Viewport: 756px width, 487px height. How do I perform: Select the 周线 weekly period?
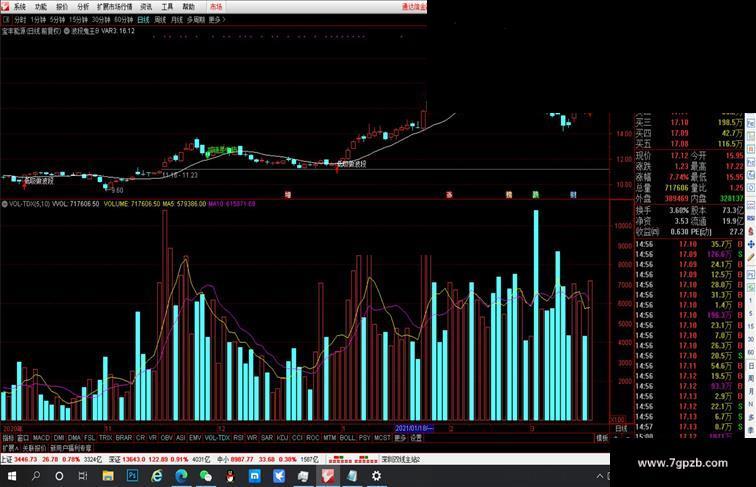pos(160,20)
